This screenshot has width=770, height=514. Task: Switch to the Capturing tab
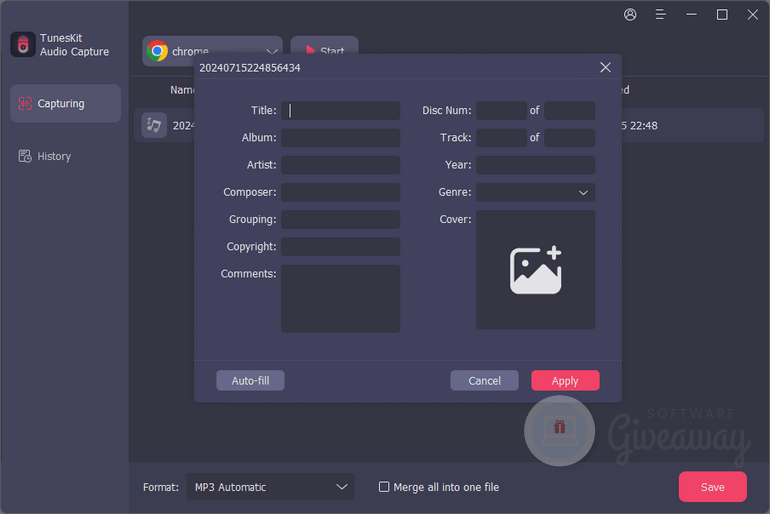coord(65,104)
